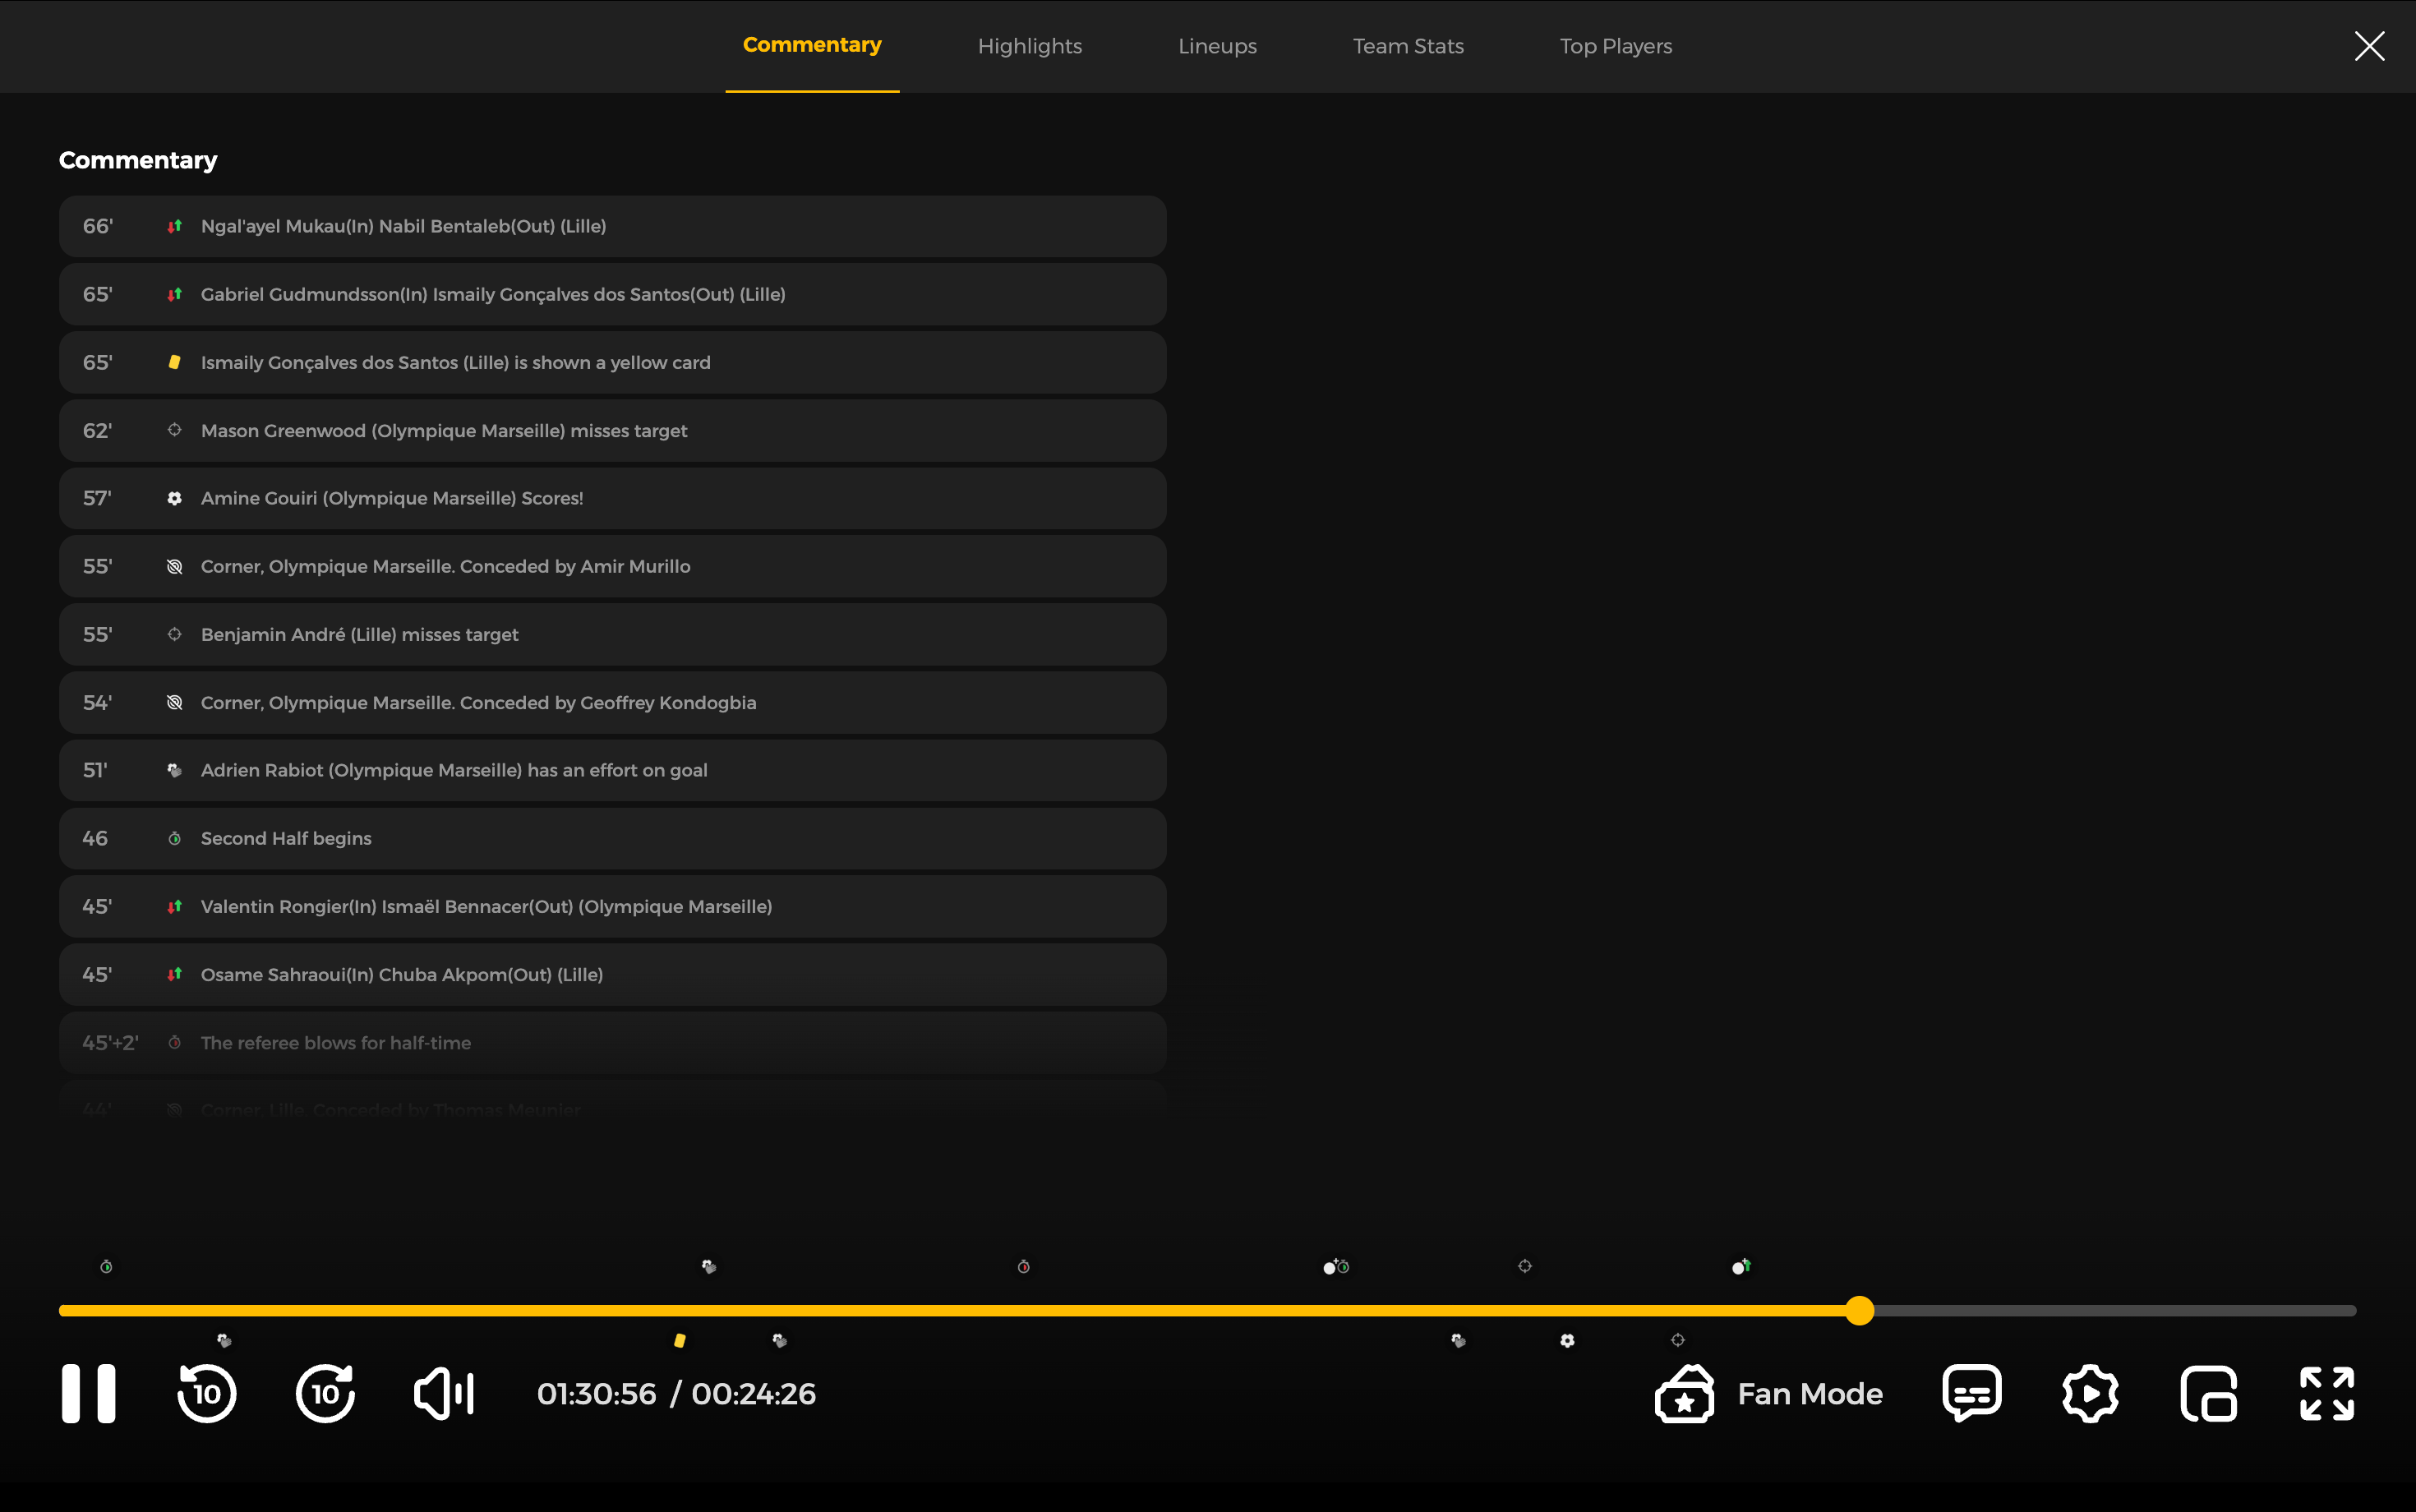Select 'Mason Greenwood (Olympique Marseille) misses target'
Screen dimensions: 2416x1512
tap(613, 430)
